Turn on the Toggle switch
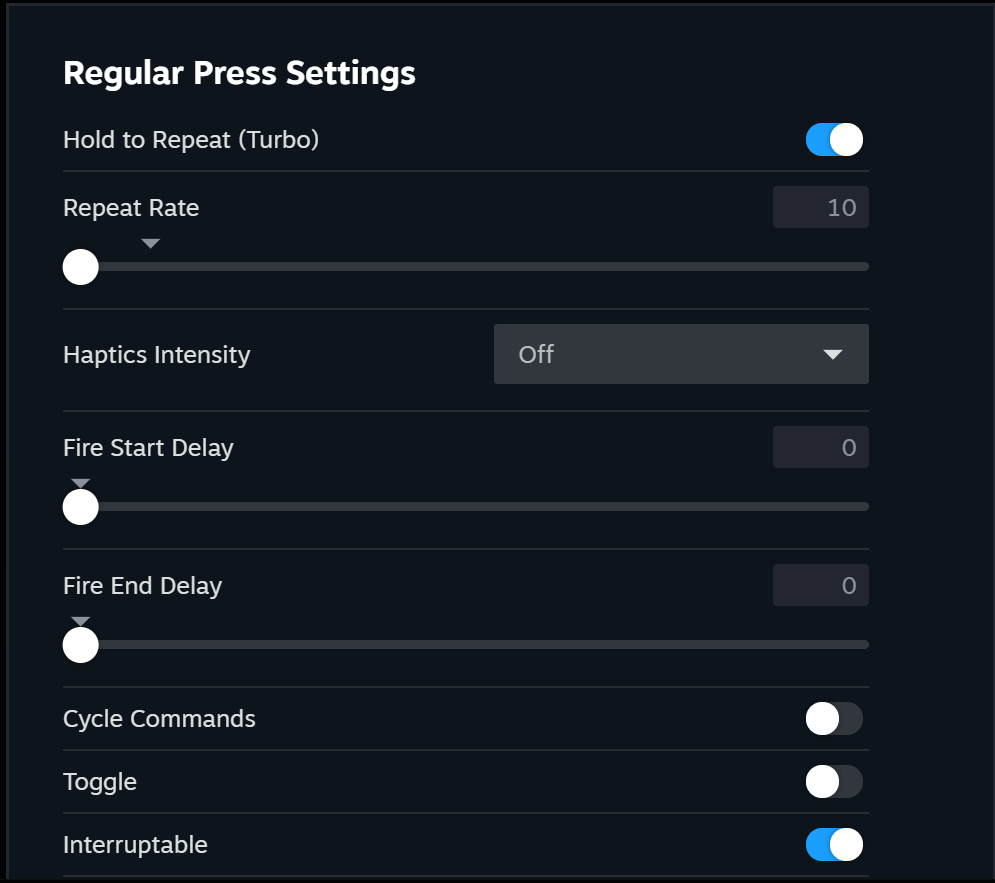This screenshot has height=883, width=995. coord(834,781)
